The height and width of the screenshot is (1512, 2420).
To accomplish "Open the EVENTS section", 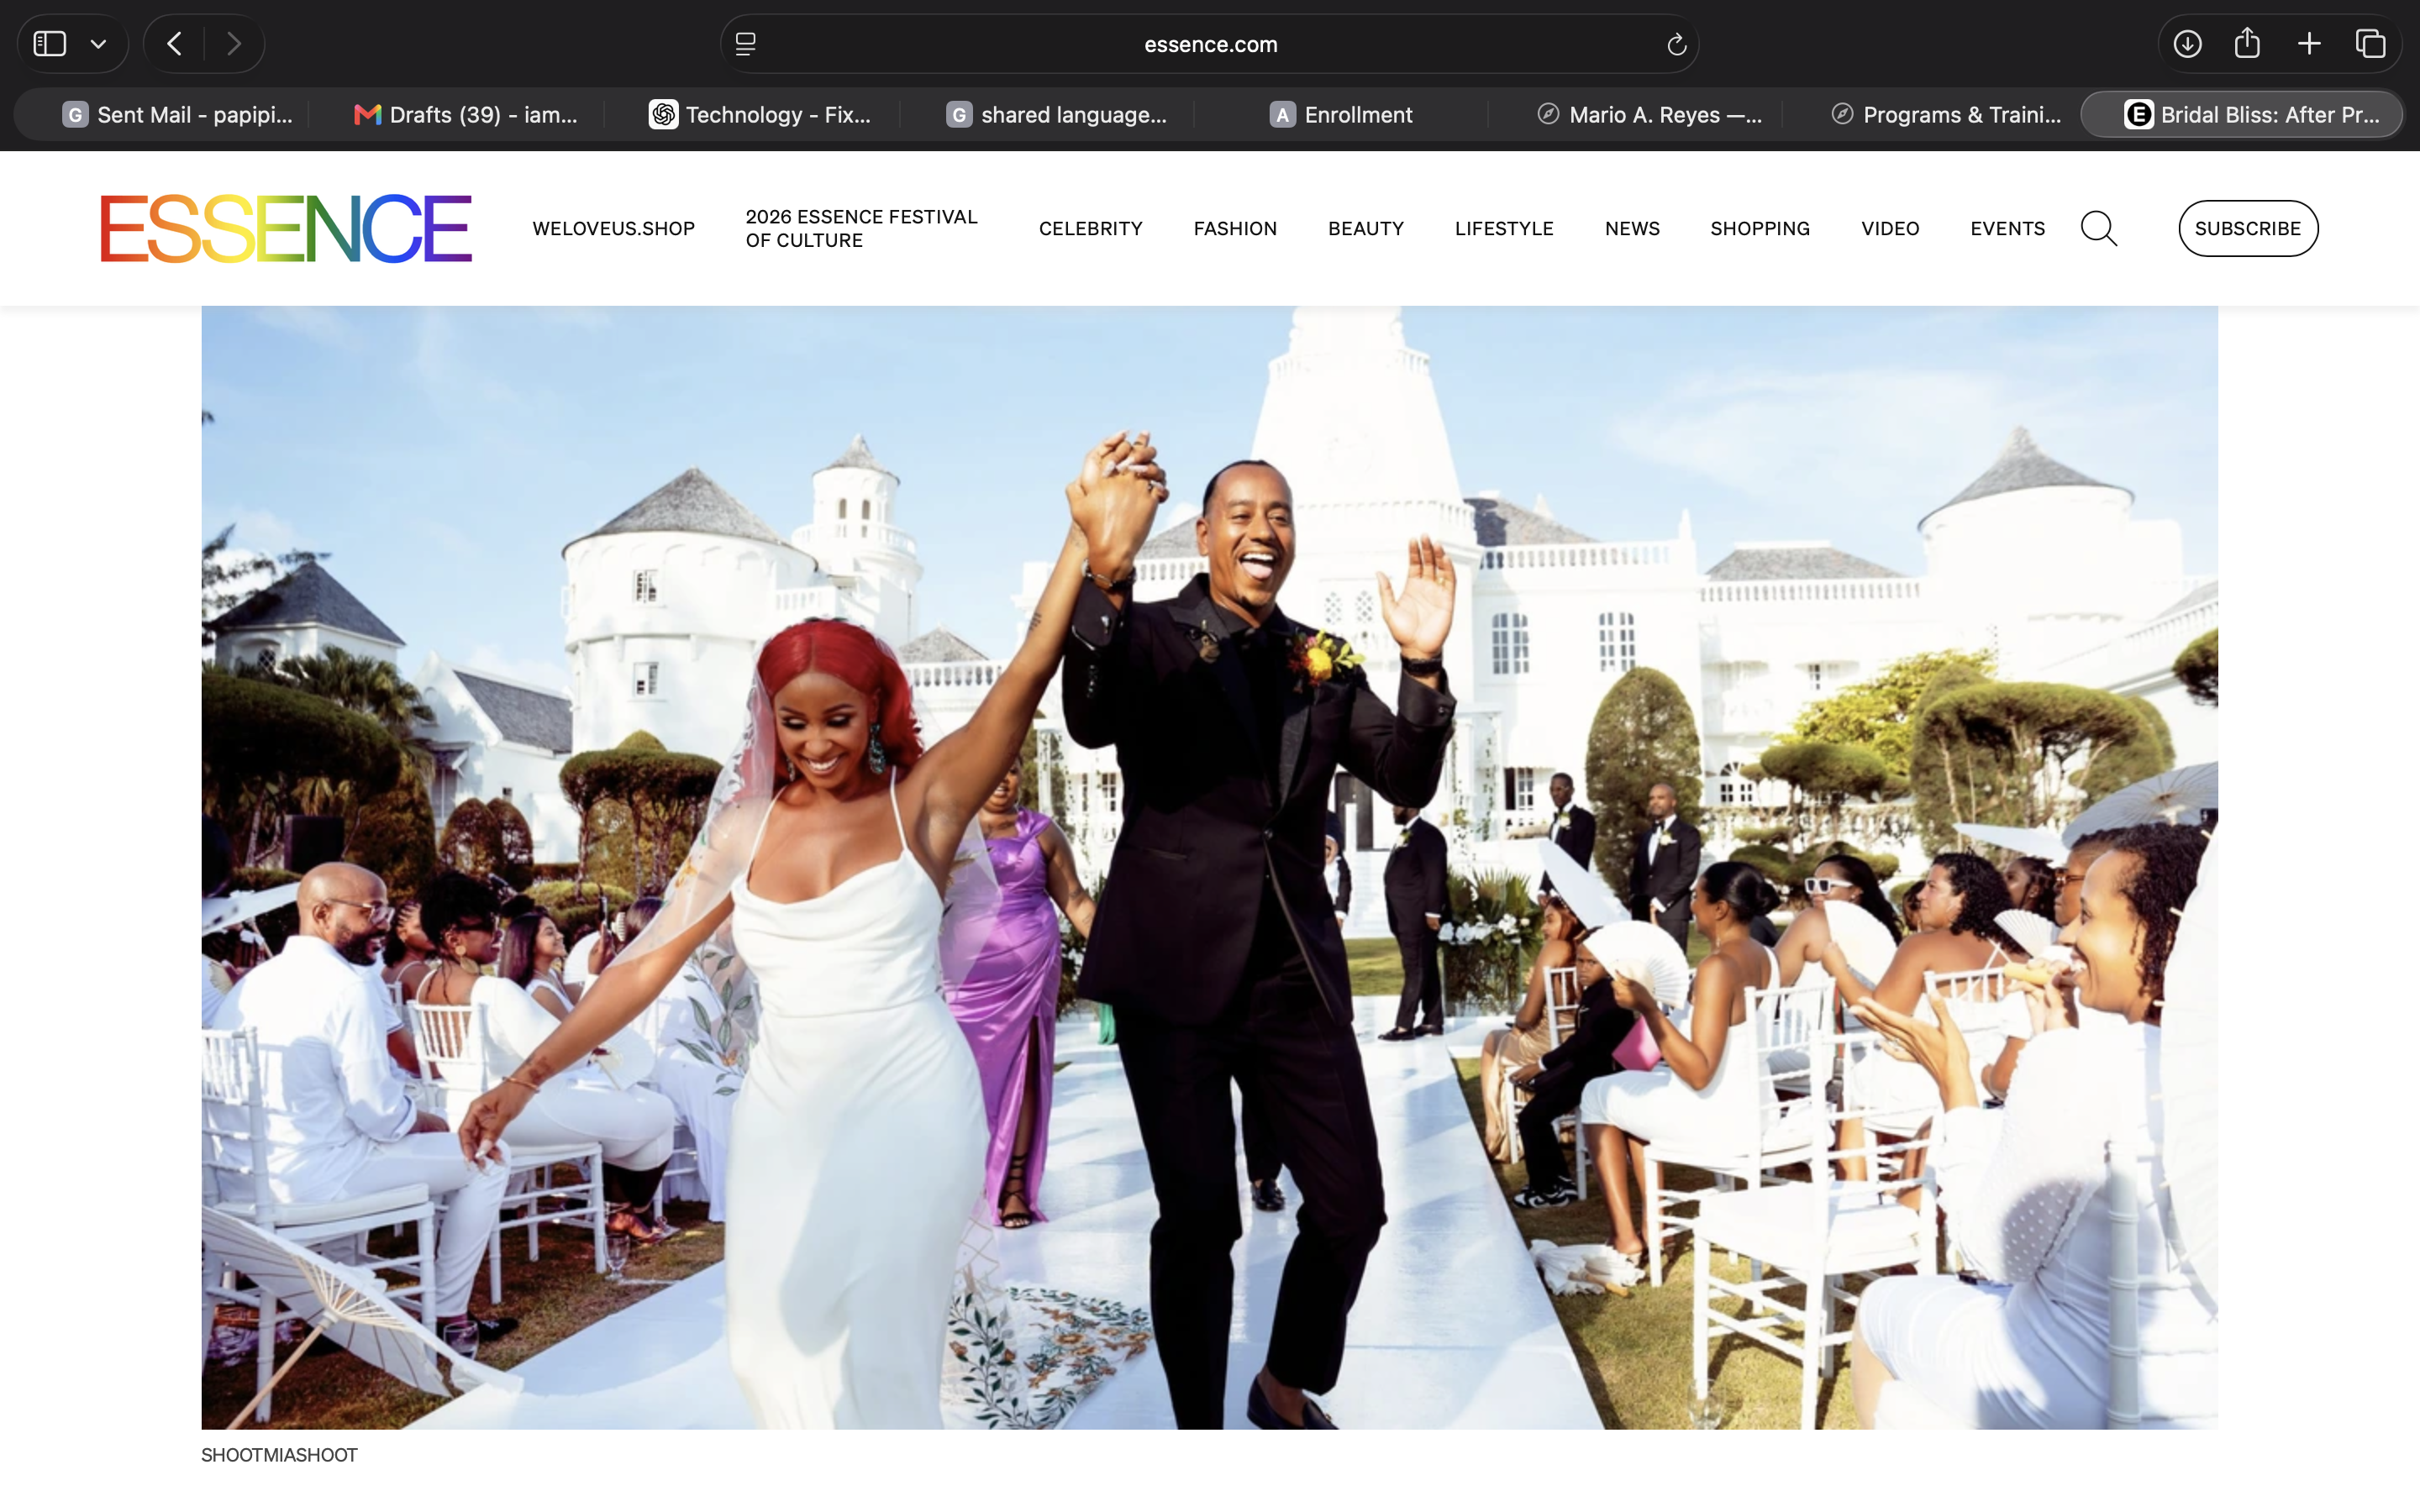I will [x=2007, y=229].
